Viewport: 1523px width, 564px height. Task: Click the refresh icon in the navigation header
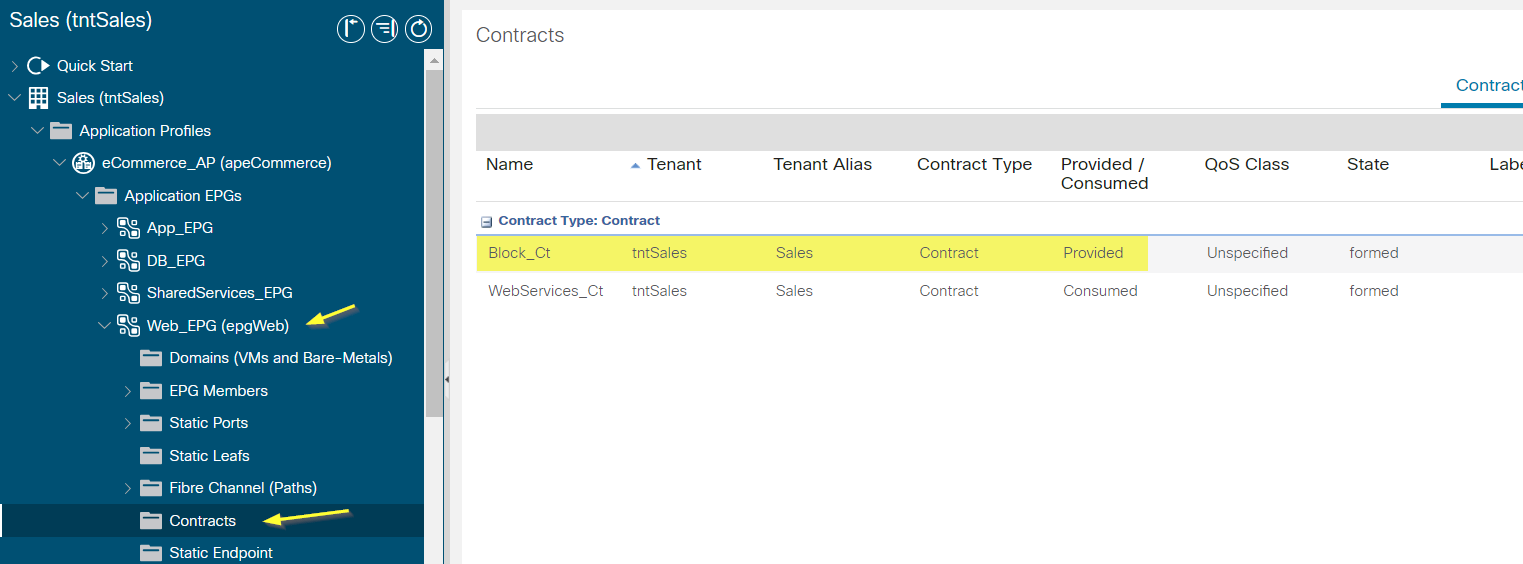coord(418,29)
